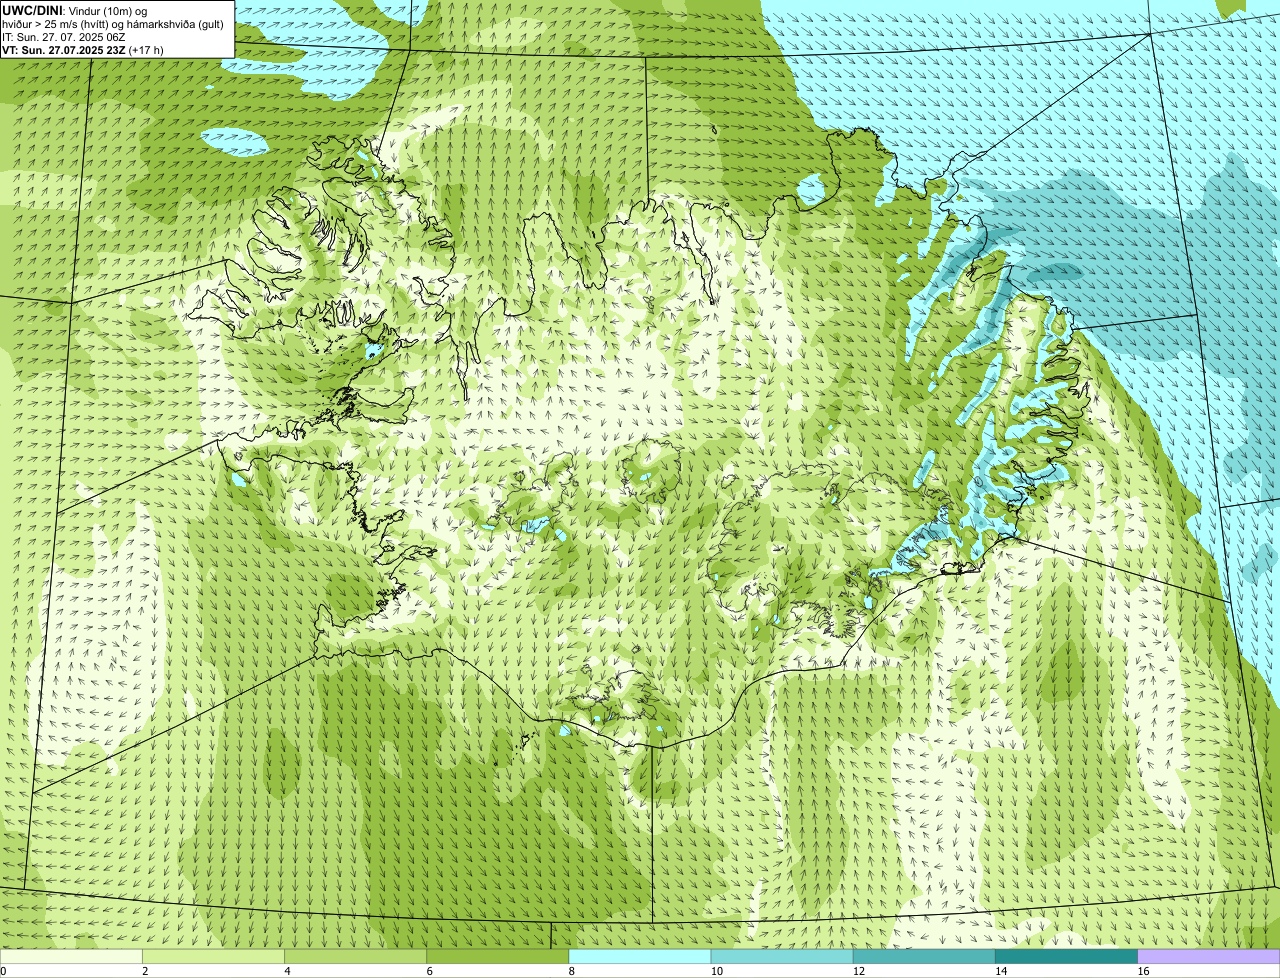
Task: Click the legend tick label "4"
Action: click(x=287, y=971)
